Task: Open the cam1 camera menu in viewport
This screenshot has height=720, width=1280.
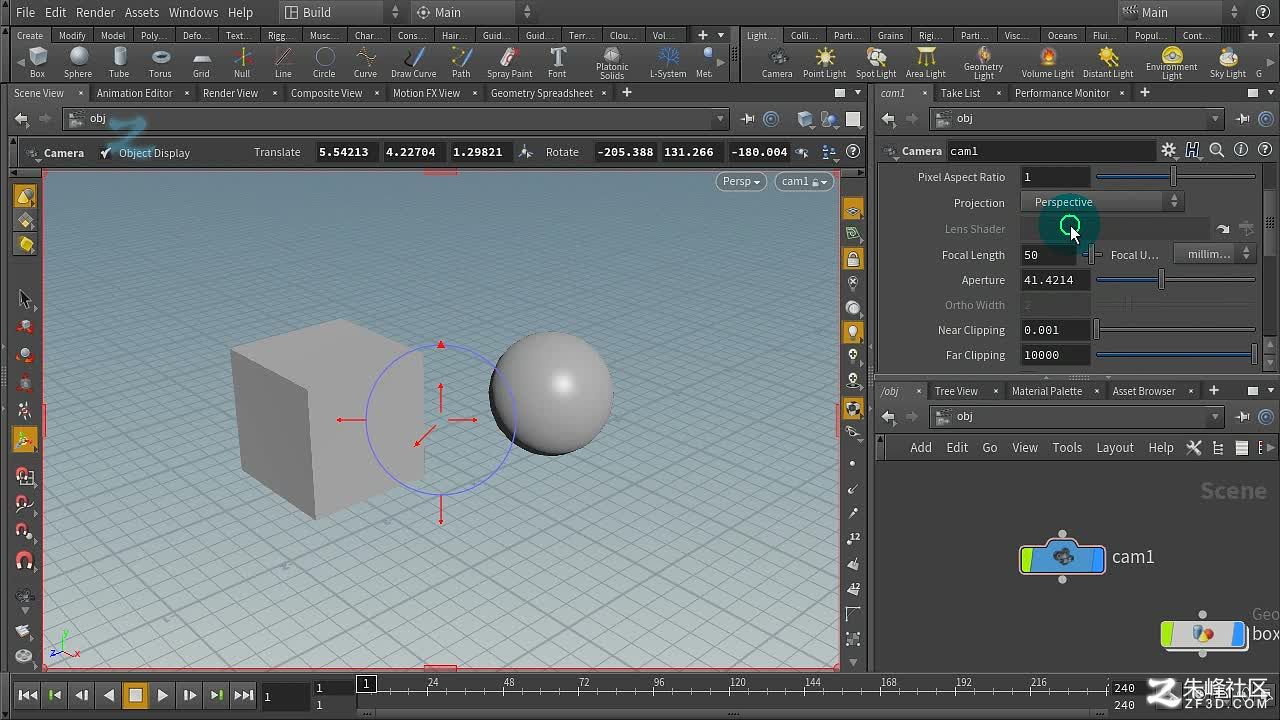Action: point(804,181)
